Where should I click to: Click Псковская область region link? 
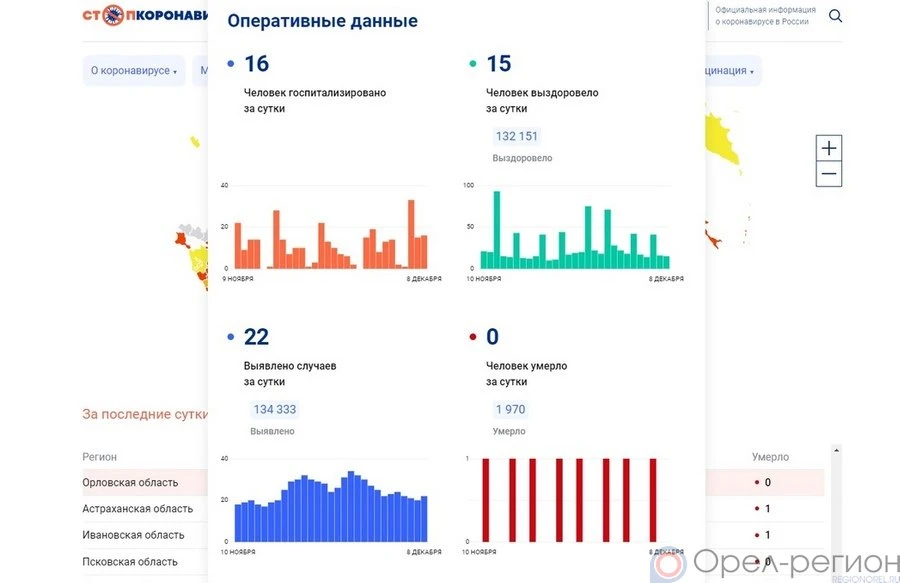[130, 561]
